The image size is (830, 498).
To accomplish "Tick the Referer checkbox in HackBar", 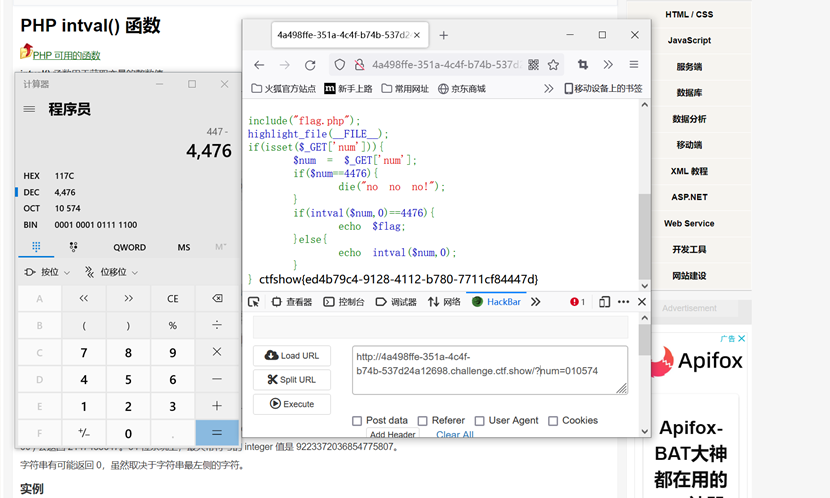I will click(x=423, y=421).
